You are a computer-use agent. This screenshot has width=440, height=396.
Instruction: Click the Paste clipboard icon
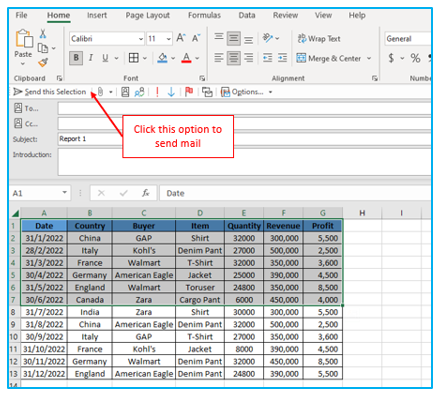tap(24, 38)
